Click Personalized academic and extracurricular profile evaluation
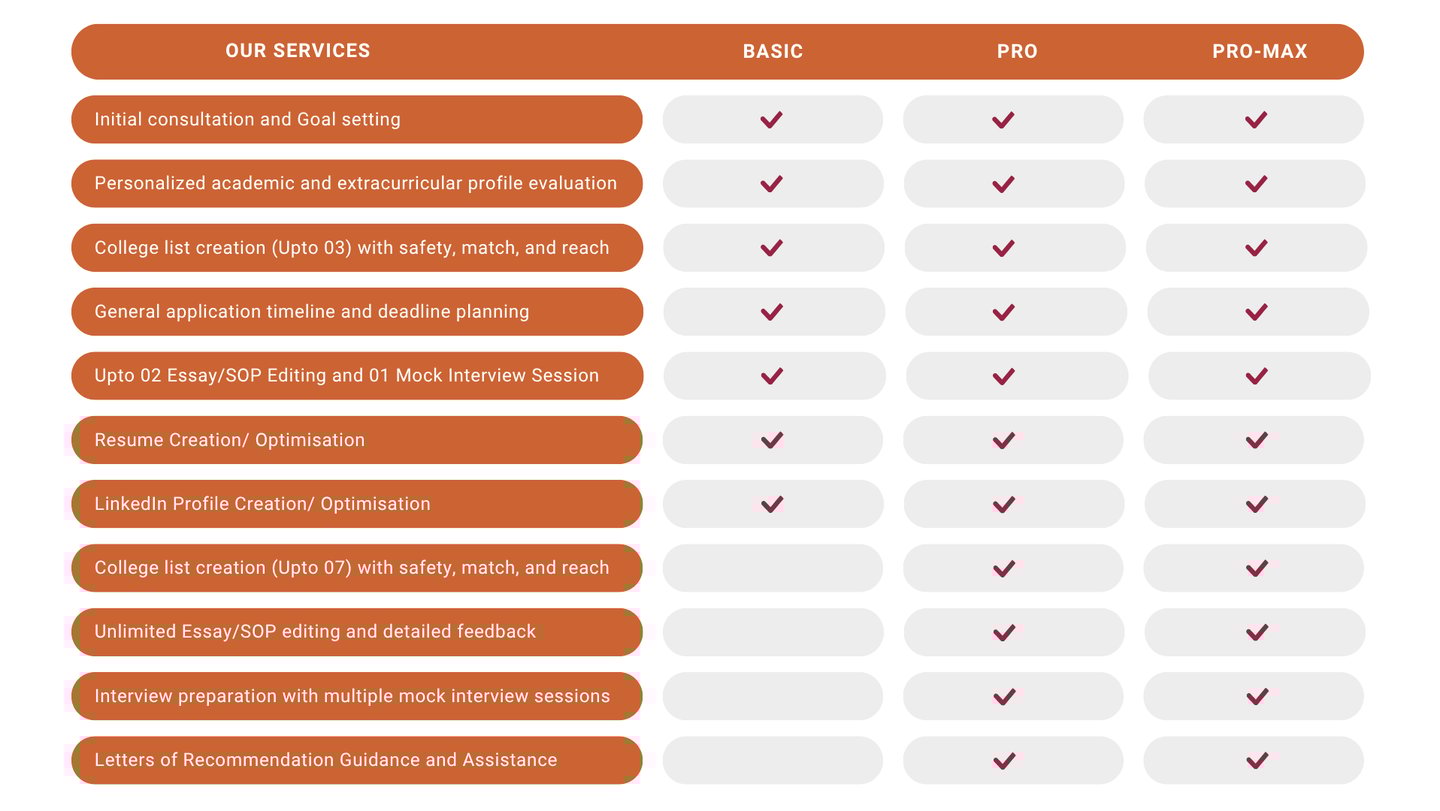 pos(355,184)
